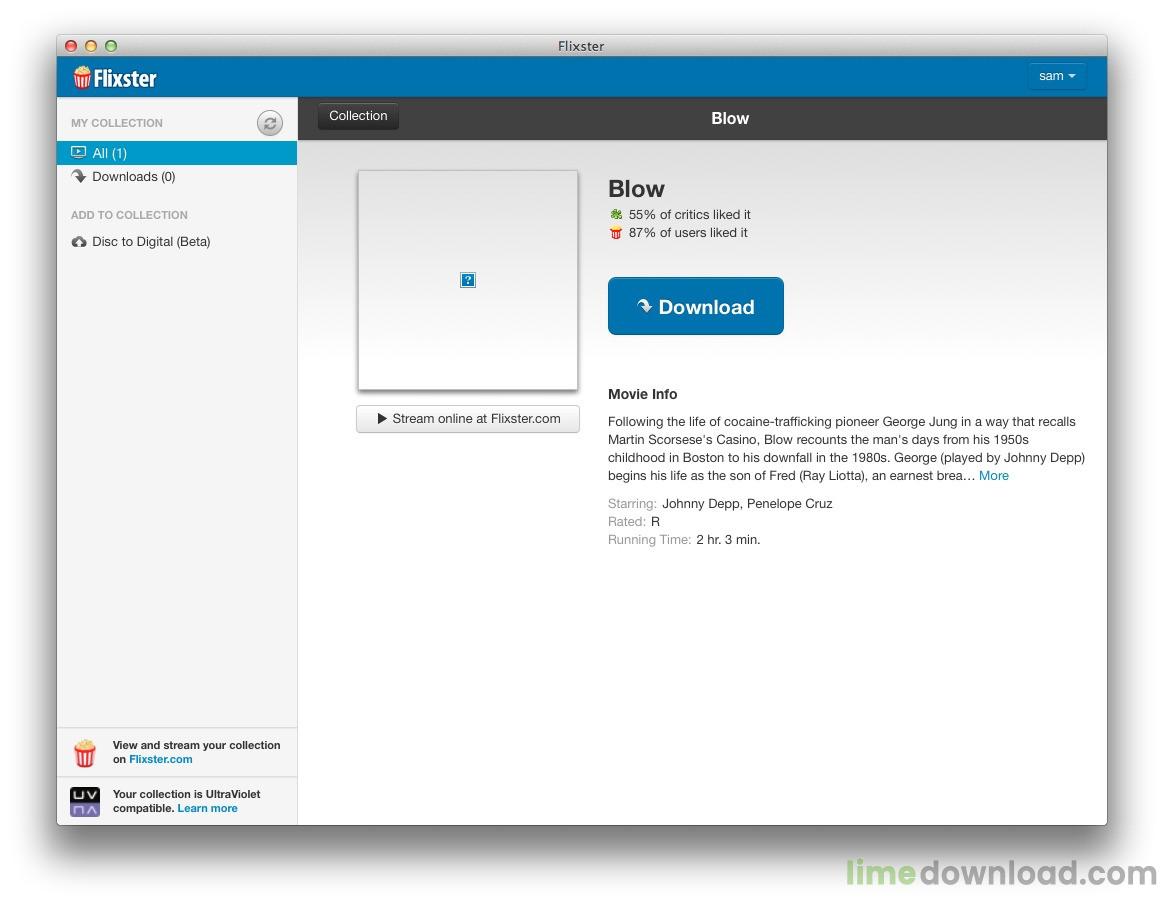Go back with the Collection button

coord(358,116)
